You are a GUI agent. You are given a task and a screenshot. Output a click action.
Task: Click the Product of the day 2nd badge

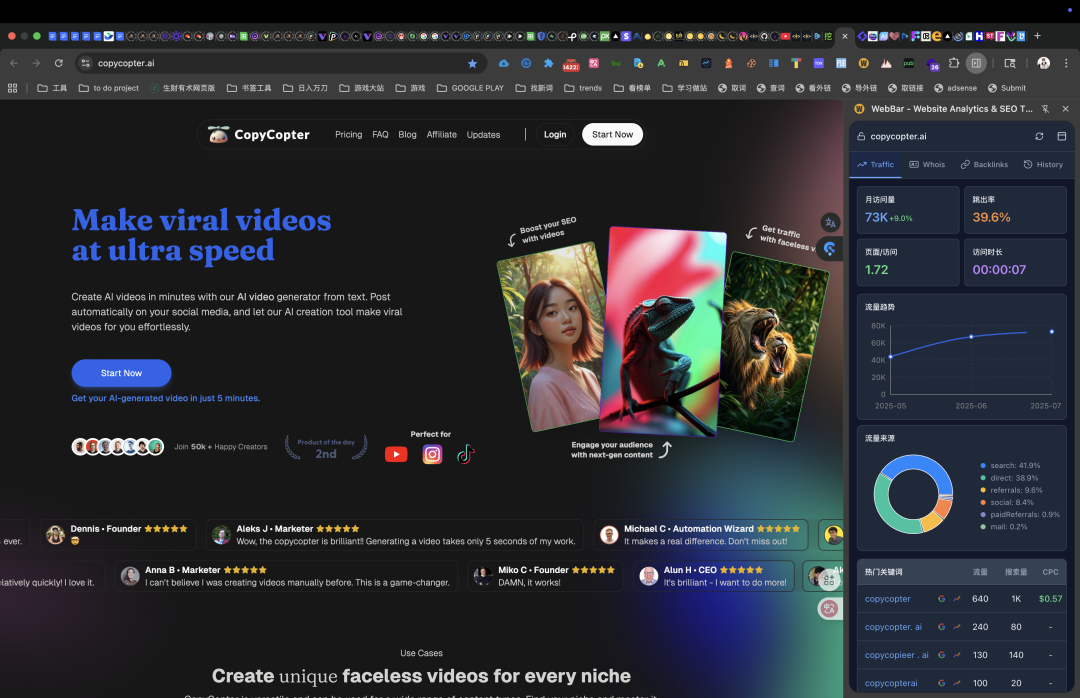click(x=326, y=448)
